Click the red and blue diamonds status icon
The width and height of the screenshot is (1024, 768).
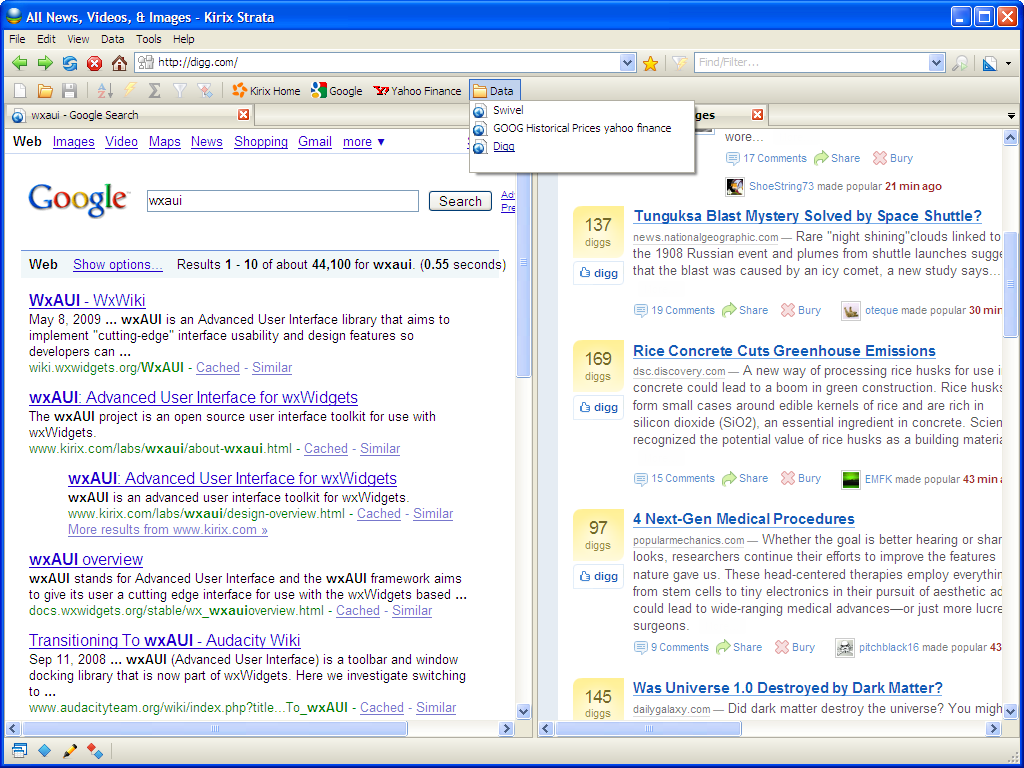coord(95,751)
